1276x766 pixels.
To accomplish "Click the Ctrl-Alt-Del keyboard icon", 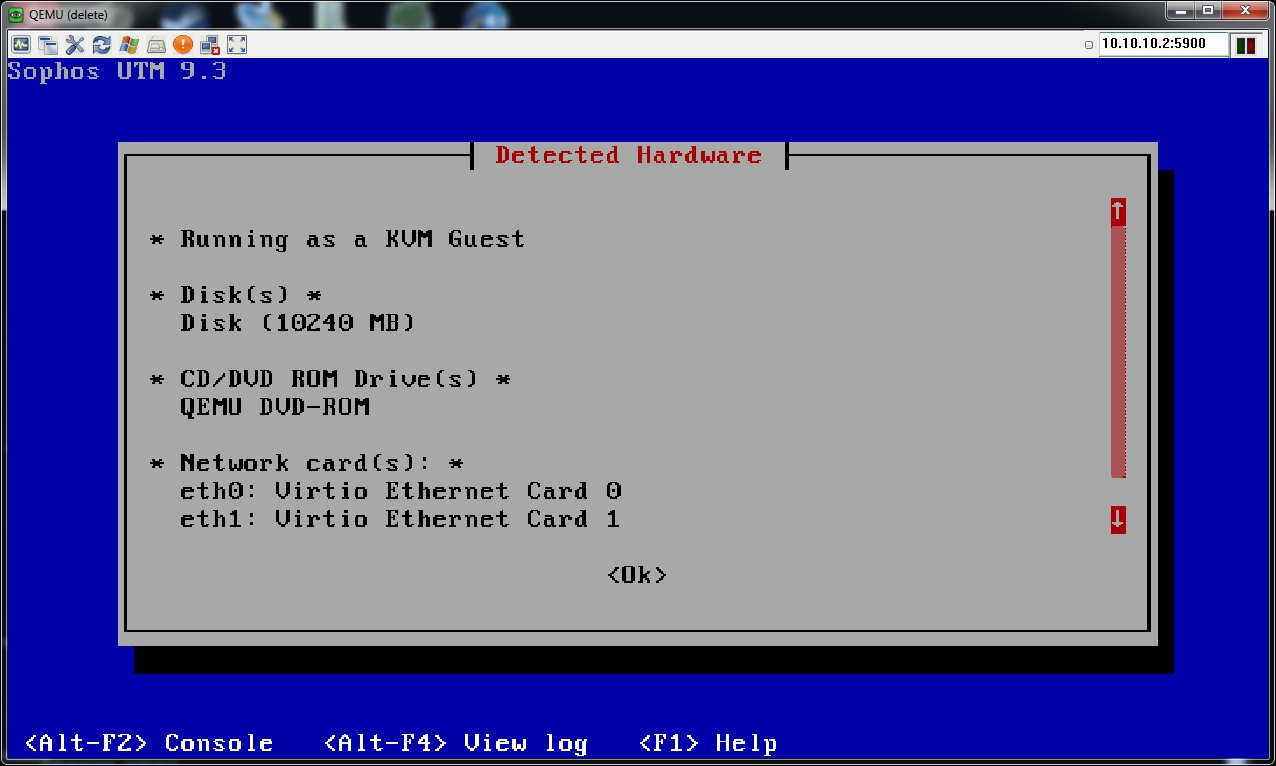I will point(156,44).
